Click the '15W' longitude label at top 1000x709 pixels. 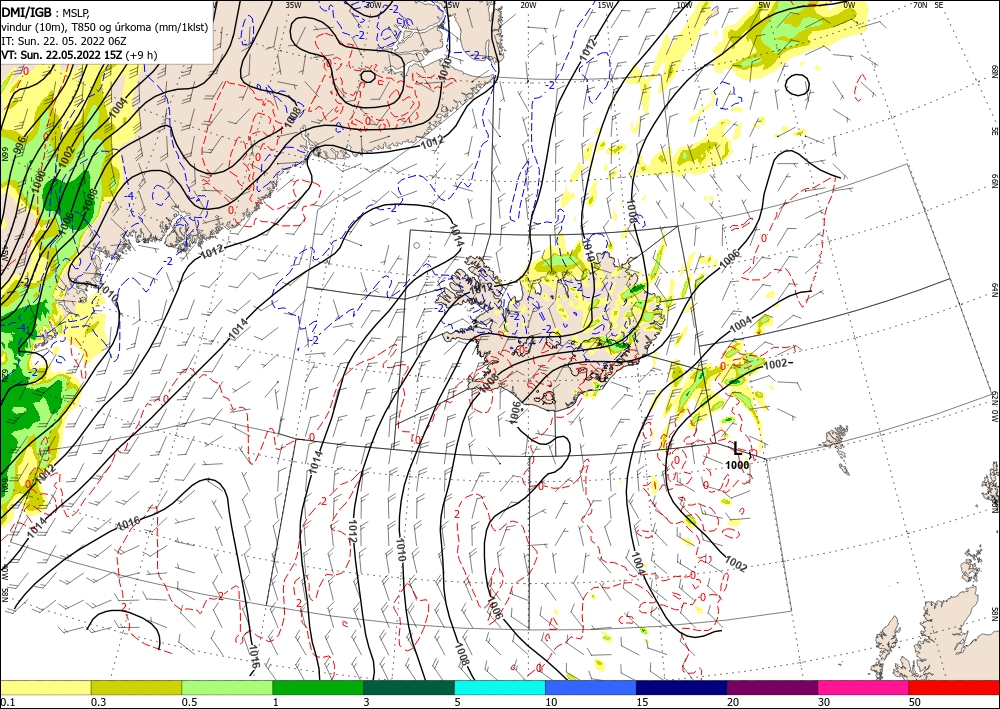[x=606, y=5]
